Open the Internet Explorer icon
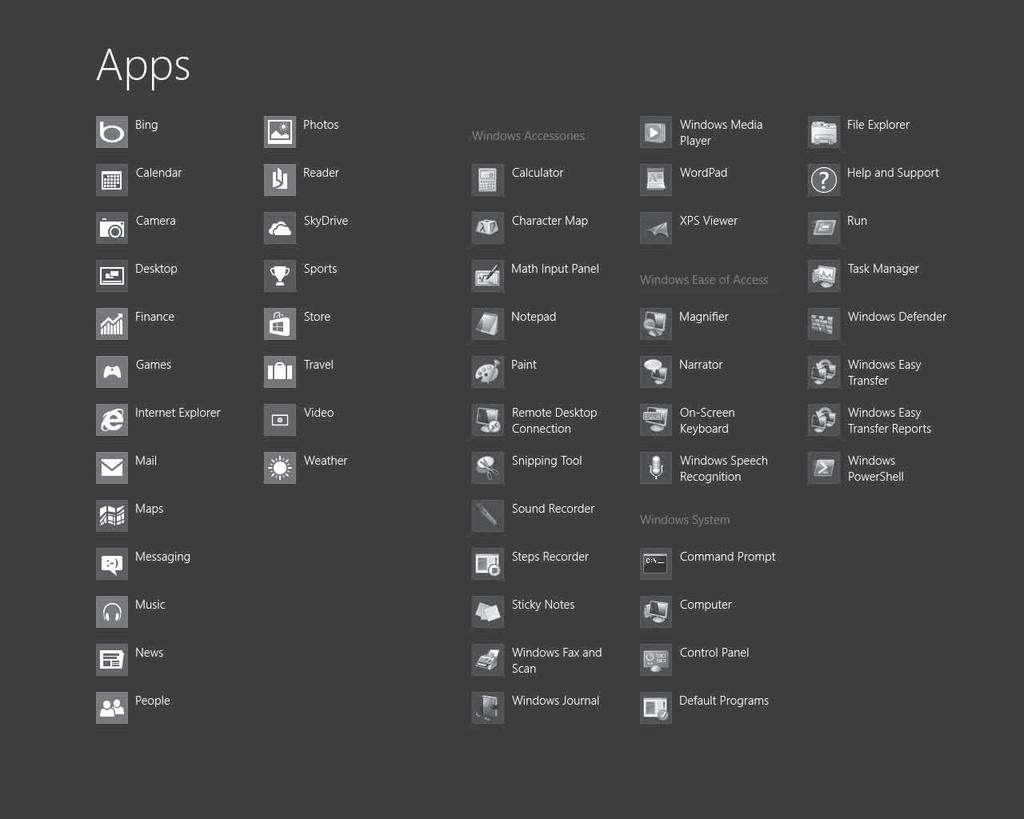Image resolution: width=1024 pixels, height=819 pixels. [112, 420]
